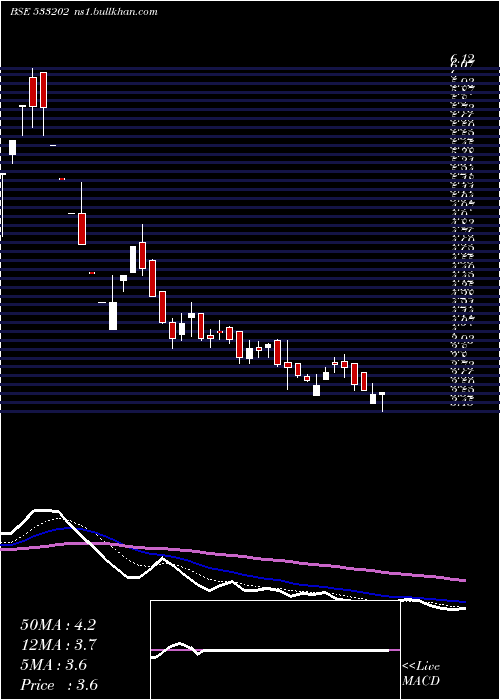Click the ns1.bullkhan.com source label

click(116, 12)
